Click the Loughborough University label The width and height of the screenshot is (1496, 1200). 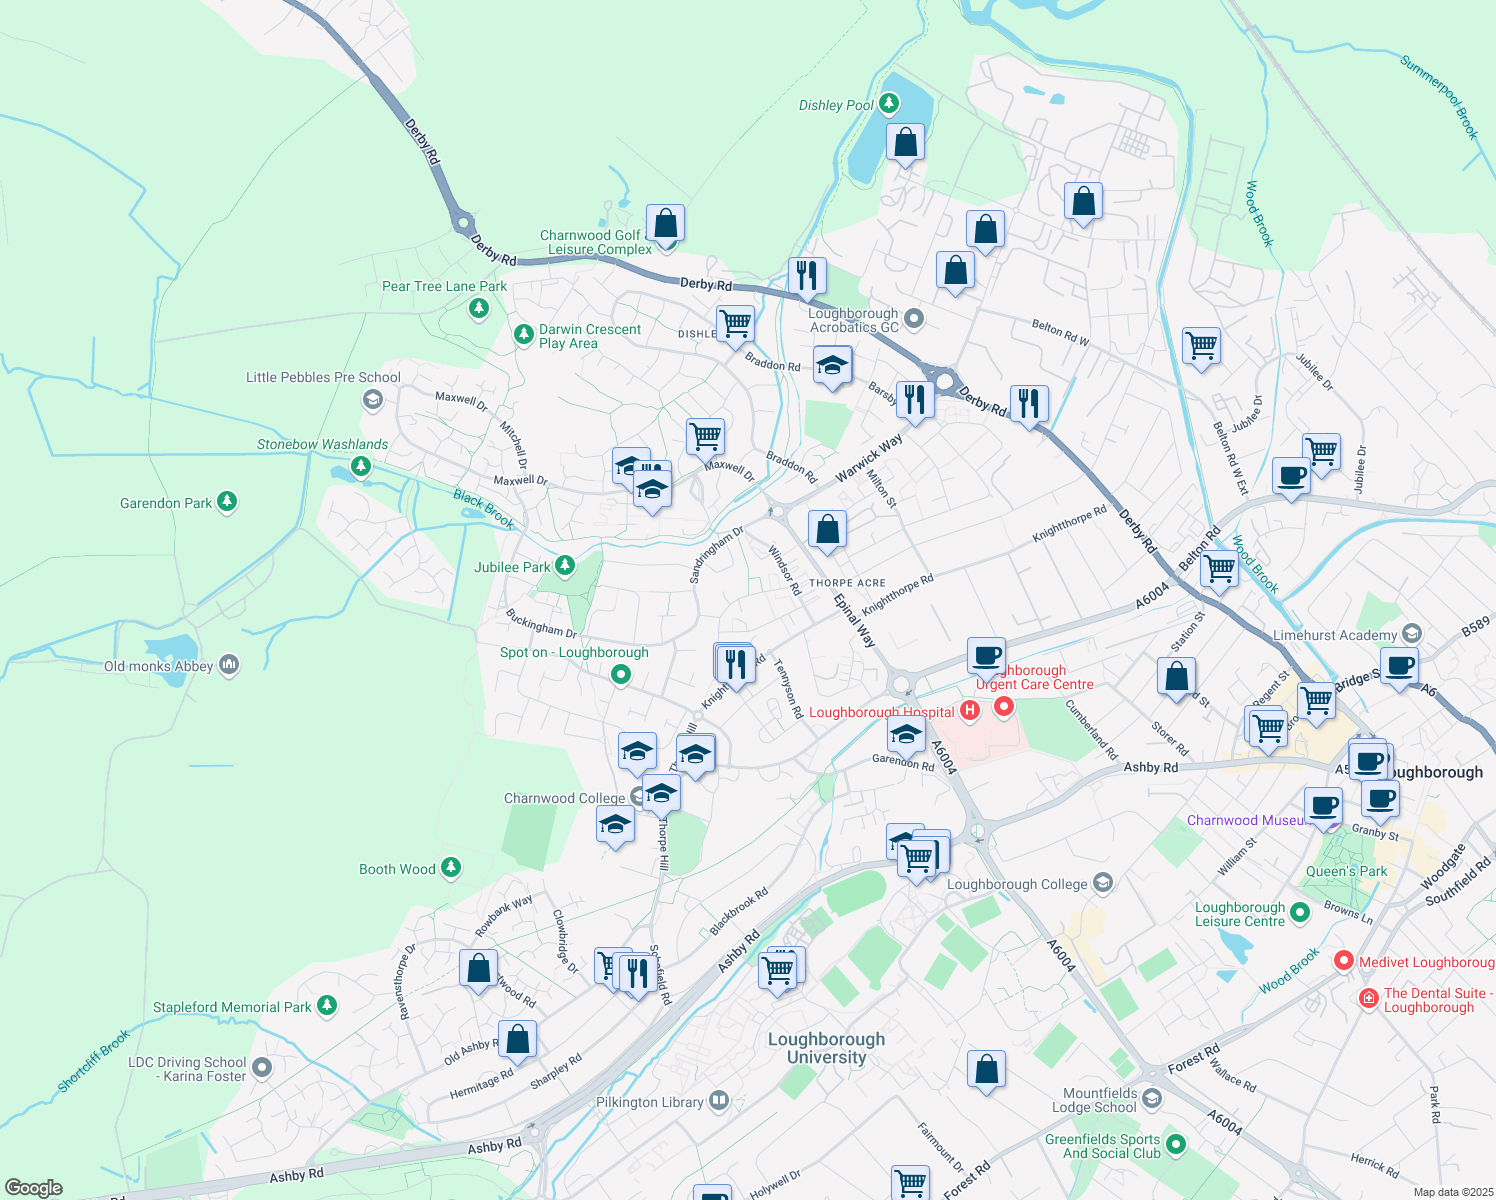[826, 1048]
